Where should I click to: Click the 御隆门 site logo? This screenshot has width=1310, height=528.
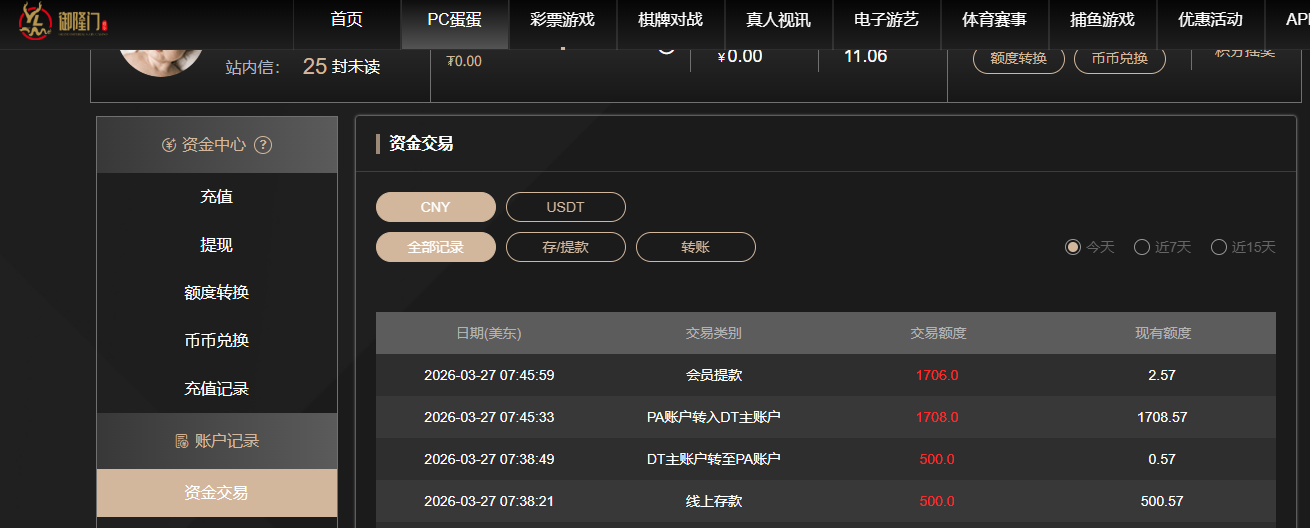click(63, 21)
